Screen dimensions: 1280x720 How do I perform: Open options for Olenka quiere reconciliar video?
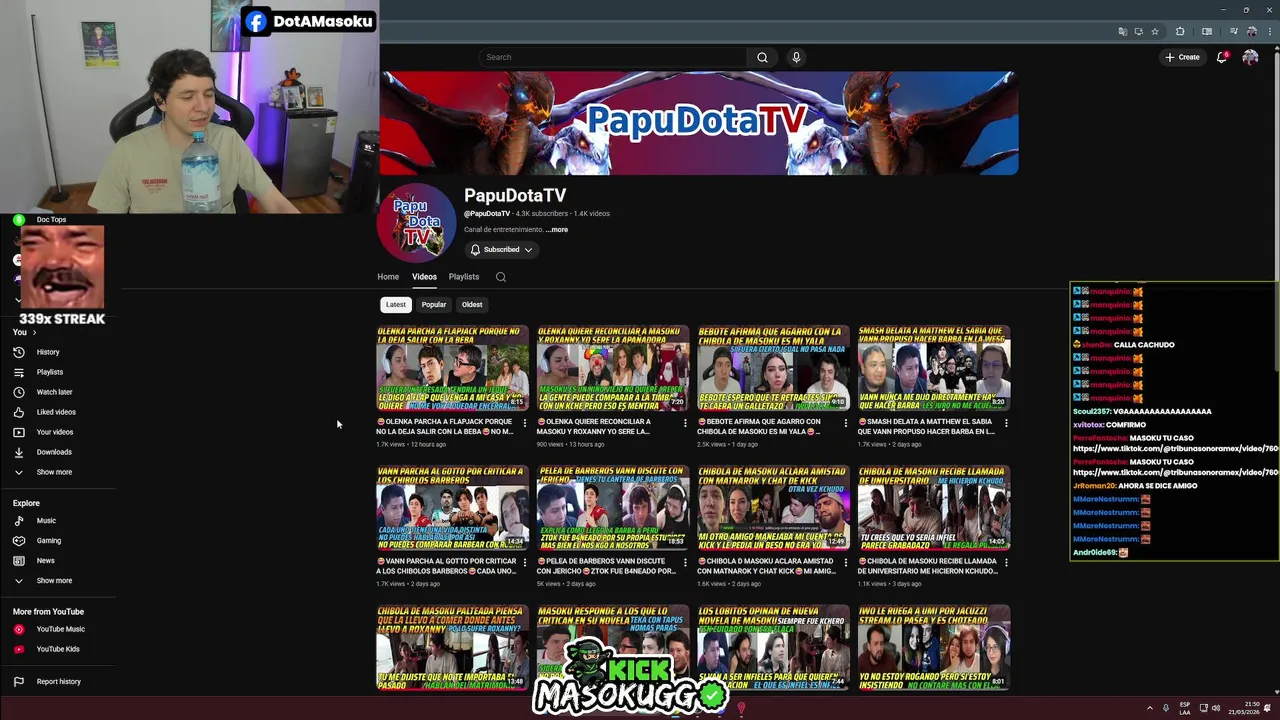[x=685, y=423]
